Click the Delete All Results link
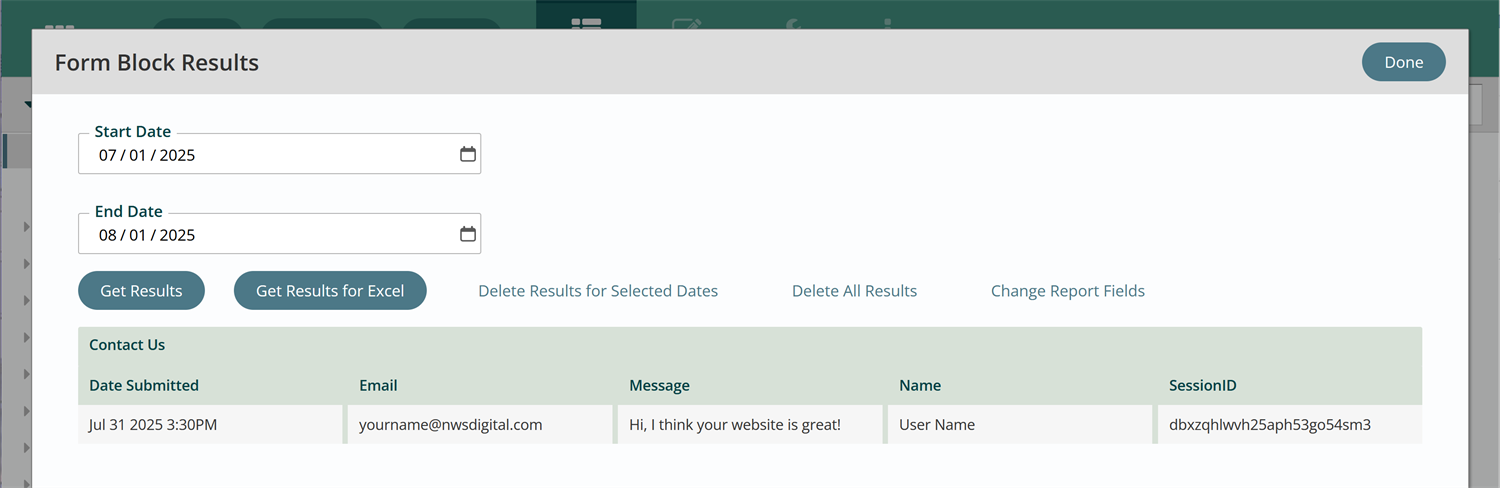This screenshot has width=1500, height=488. tap(854, 291)
